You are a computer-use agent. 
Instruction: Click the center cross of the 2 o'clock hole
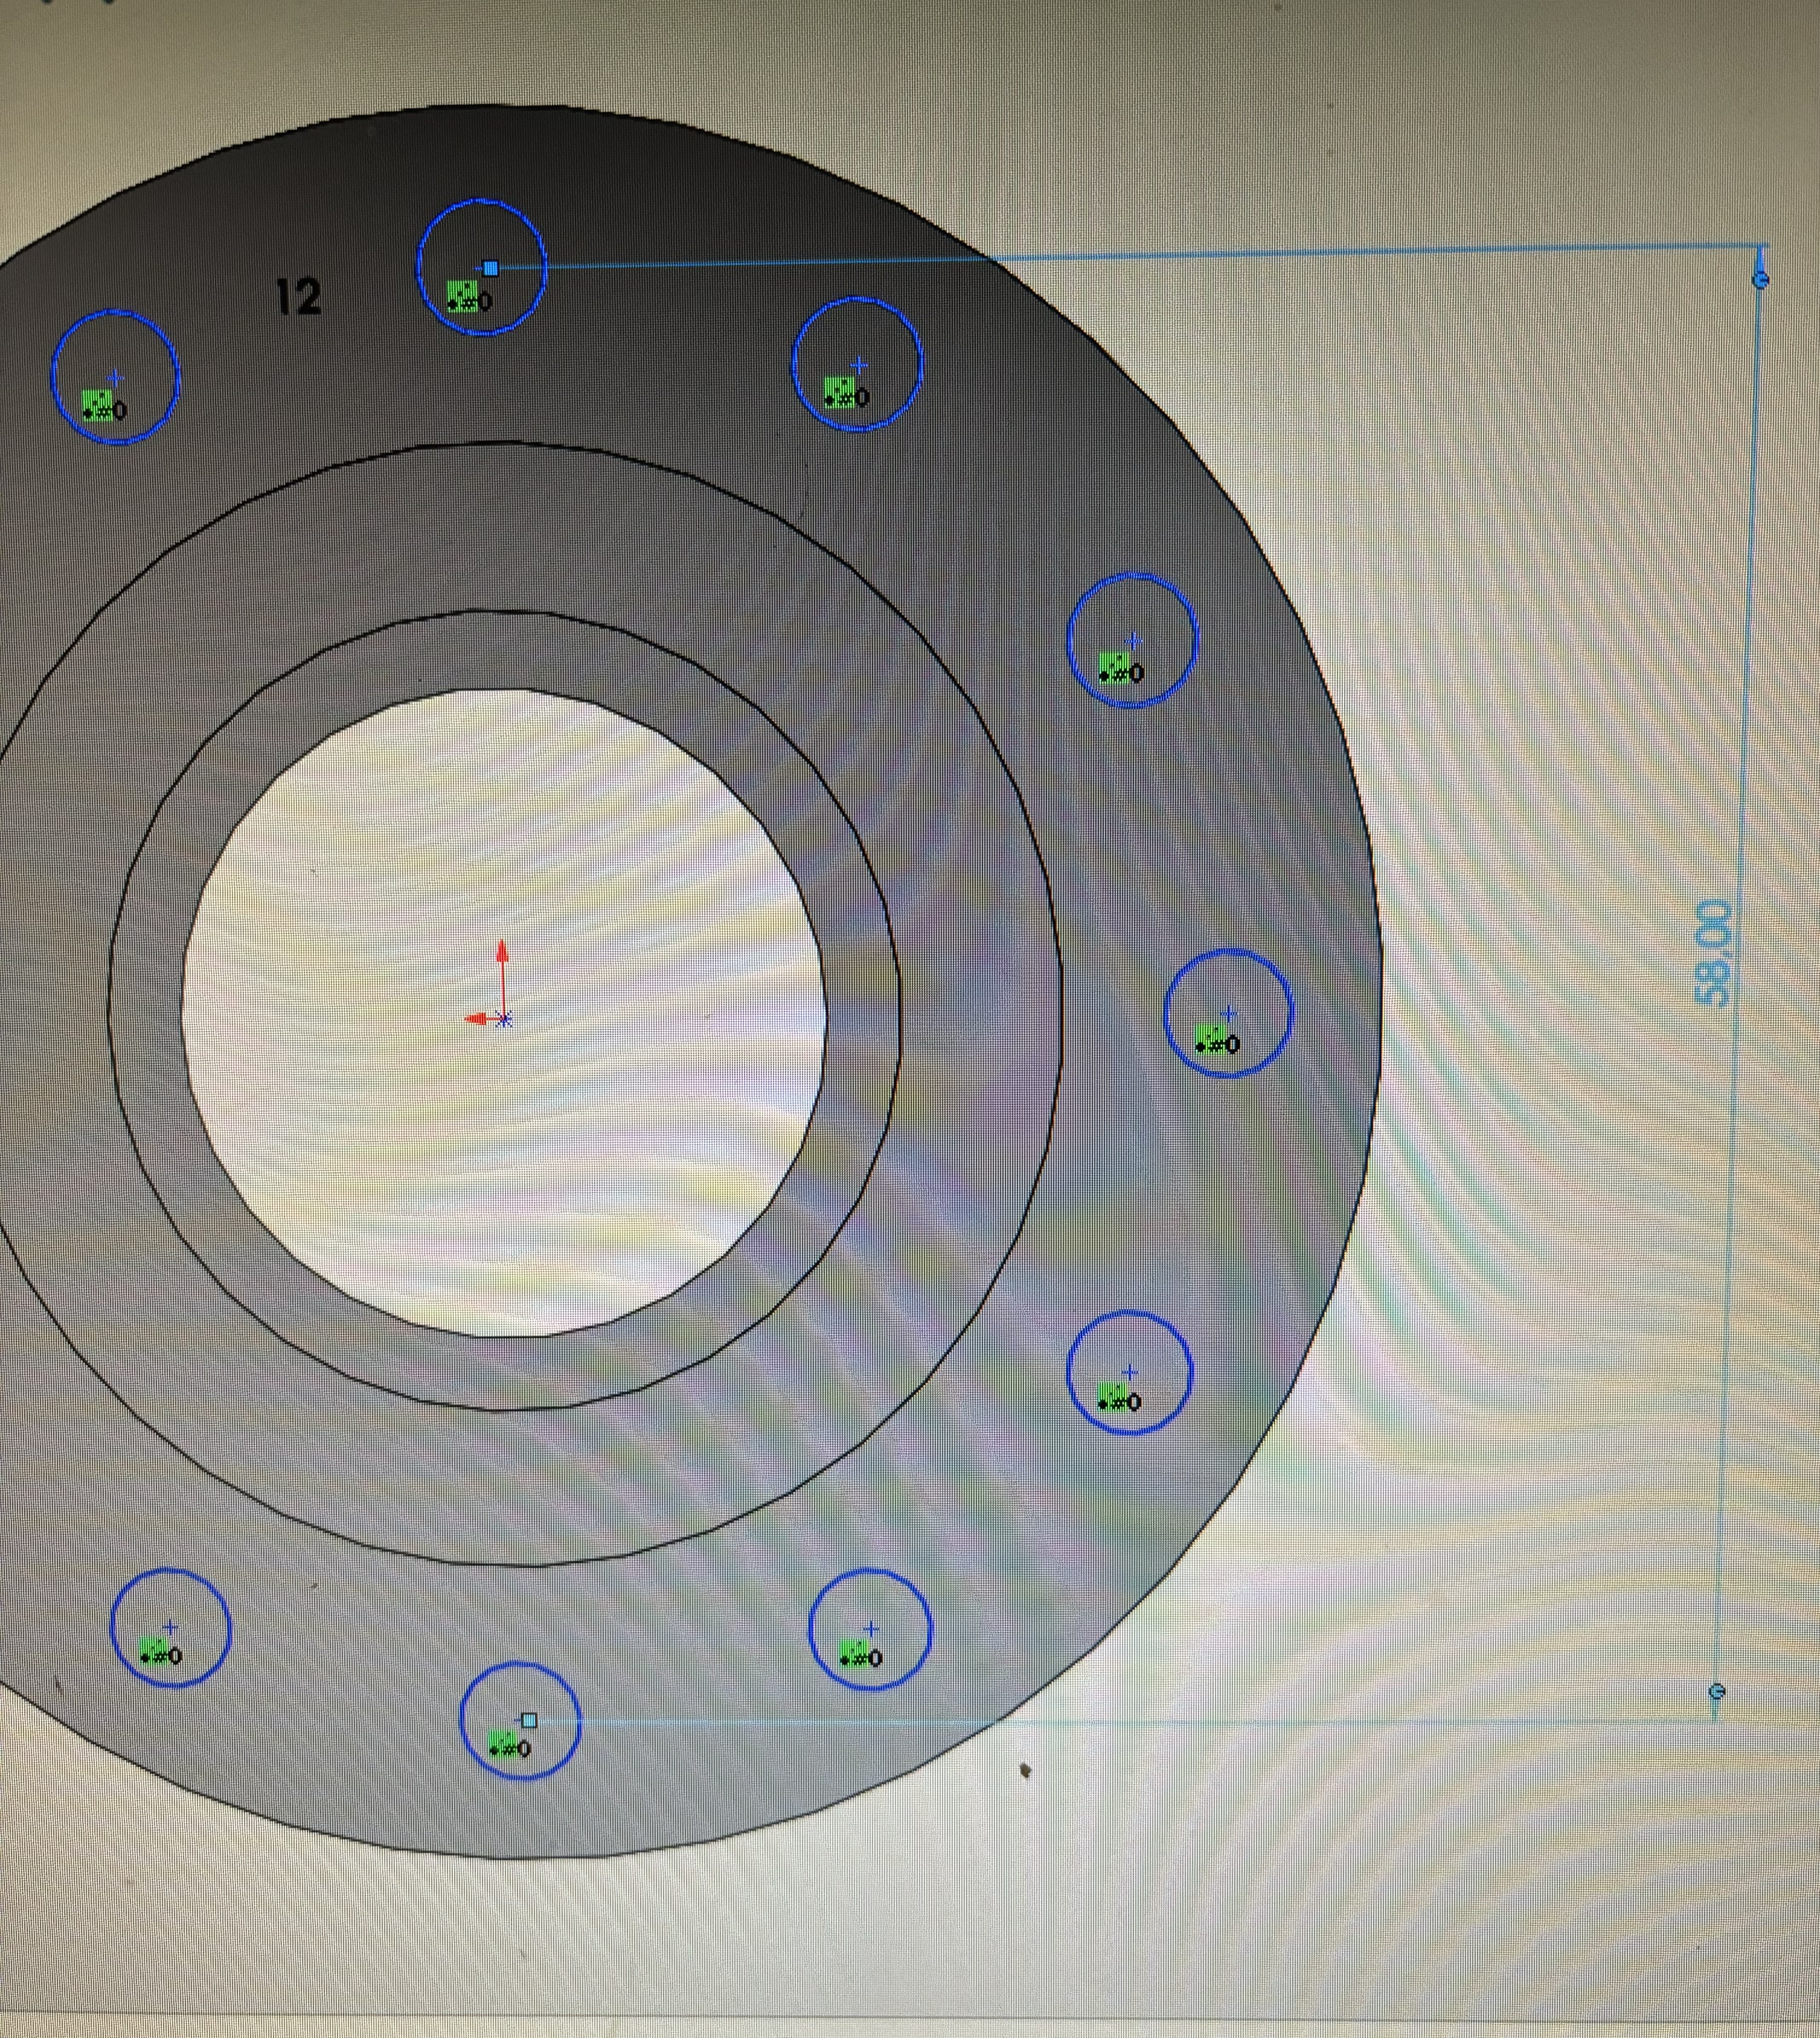1132,641
